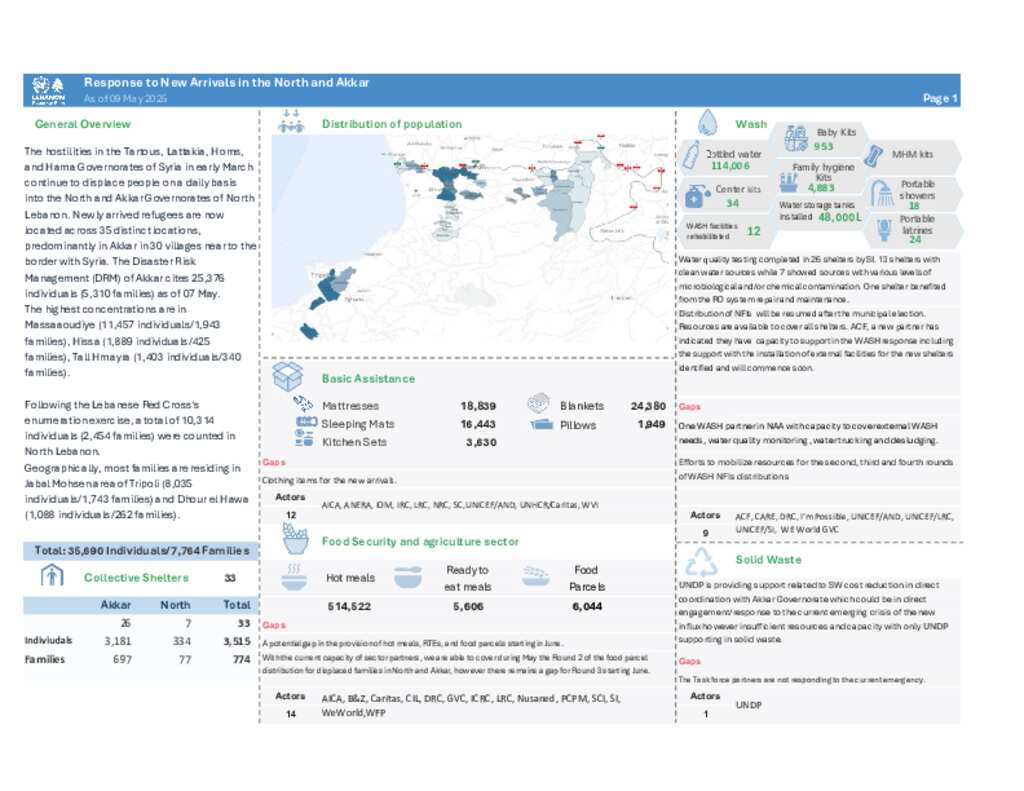This screenshot has height=791, width=1024.
Task: Click the Blankets icon
Action: [541, 405]
